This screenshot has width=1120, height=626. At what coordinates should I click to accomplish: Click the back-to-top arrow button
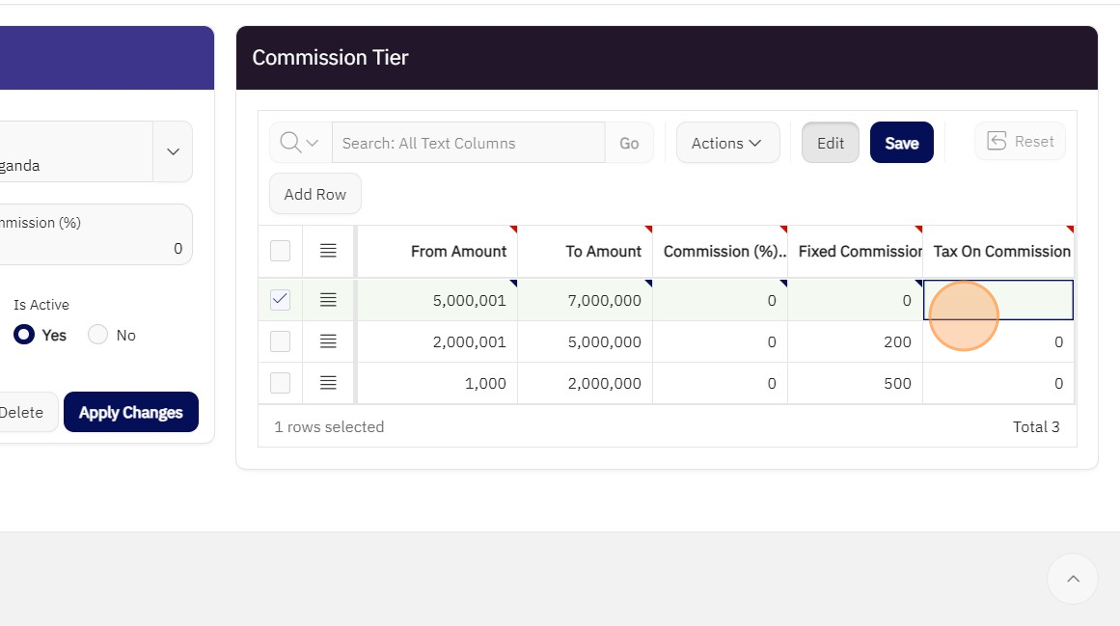point(1072,579)
